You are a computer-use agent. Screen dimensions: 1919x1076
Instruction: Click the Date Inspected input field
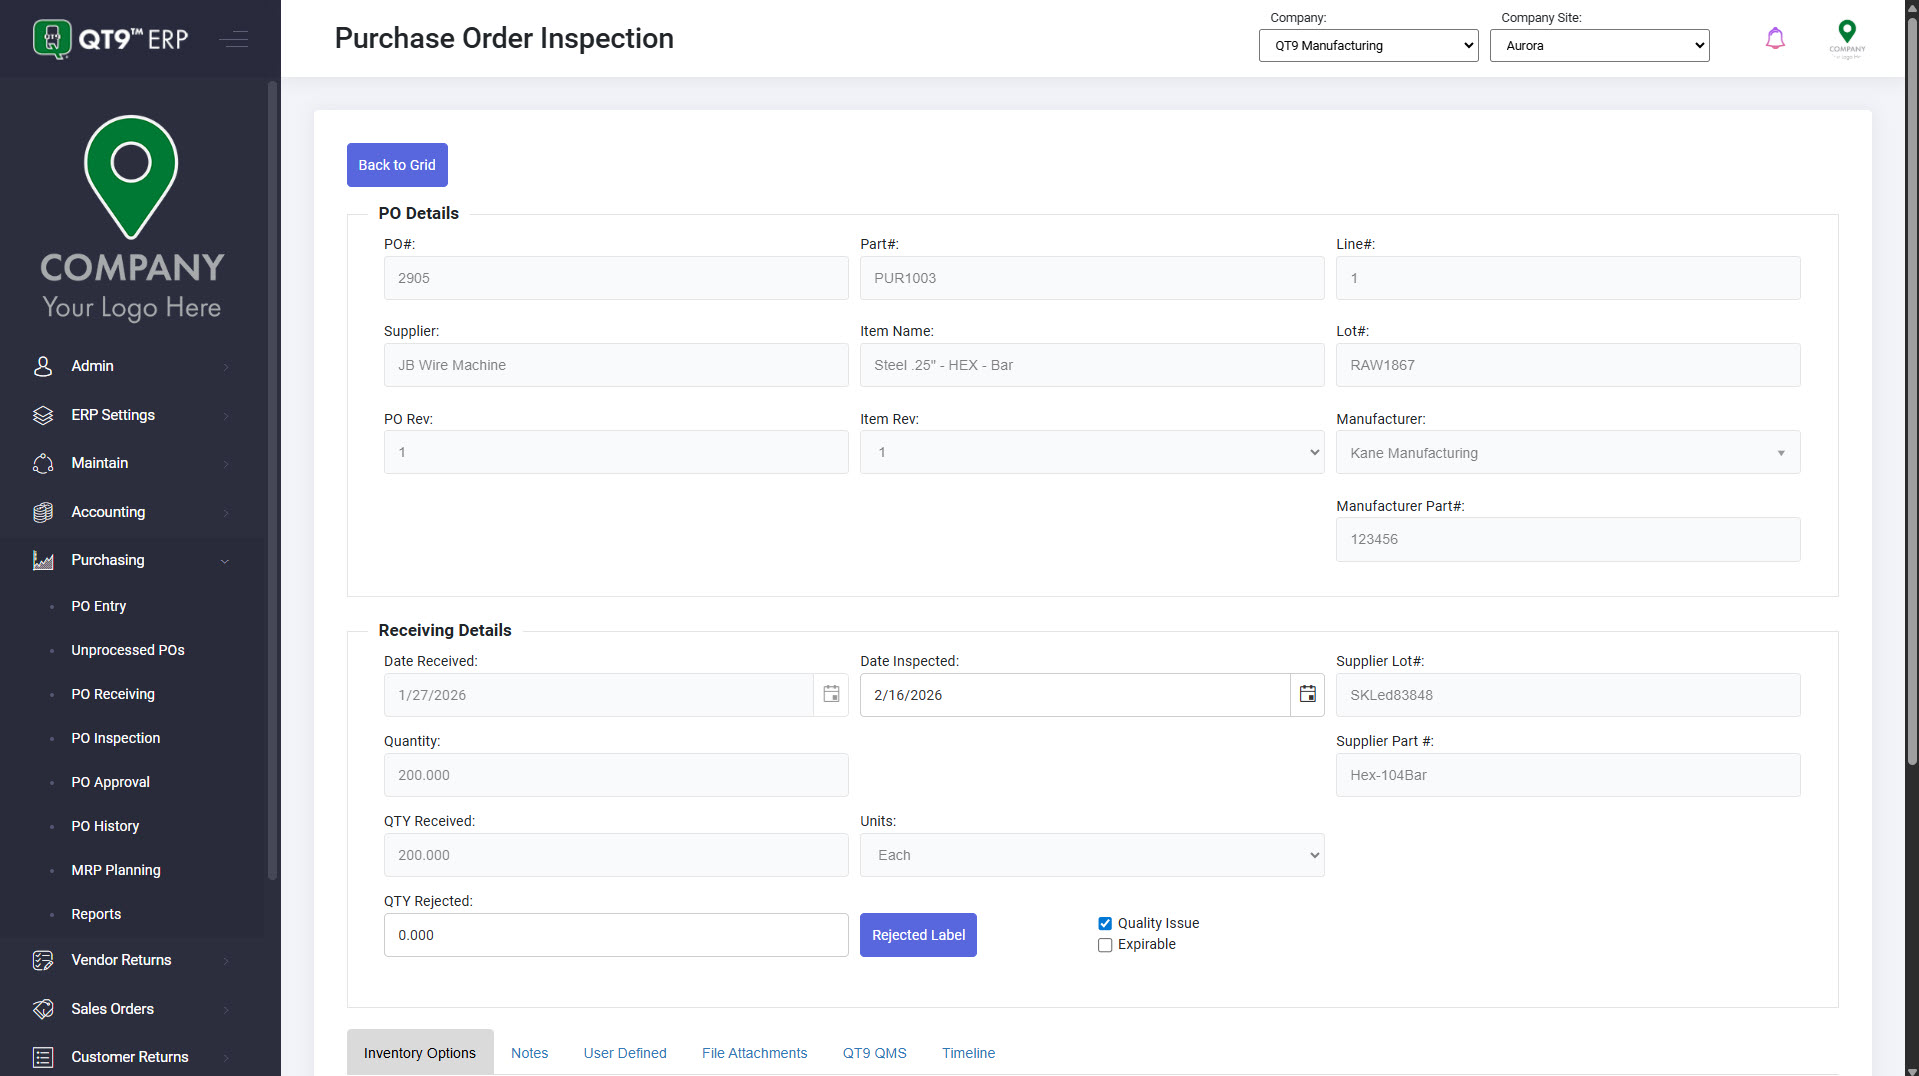(x=1075, y=695)
